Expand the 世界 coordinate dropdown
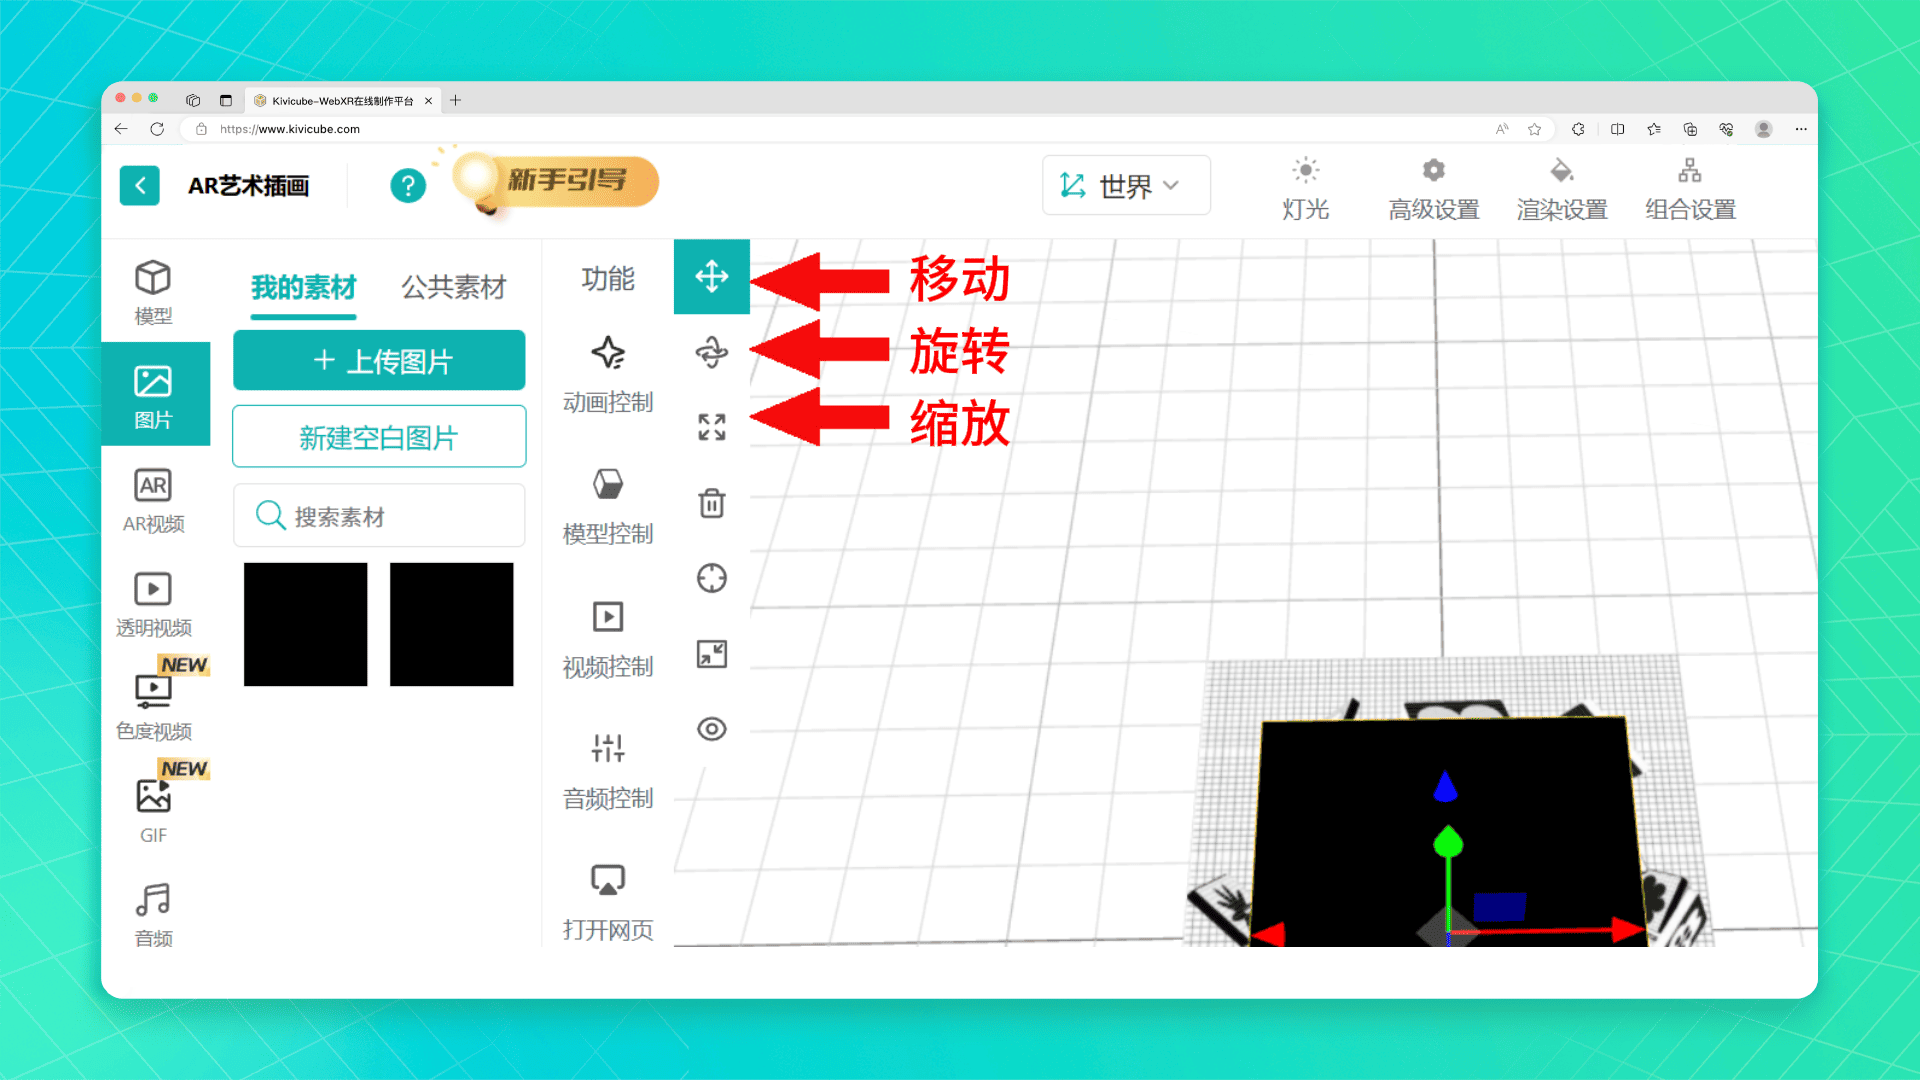The width and height of the screenshot is (1920, 1080). click(x=1125, y=186)
